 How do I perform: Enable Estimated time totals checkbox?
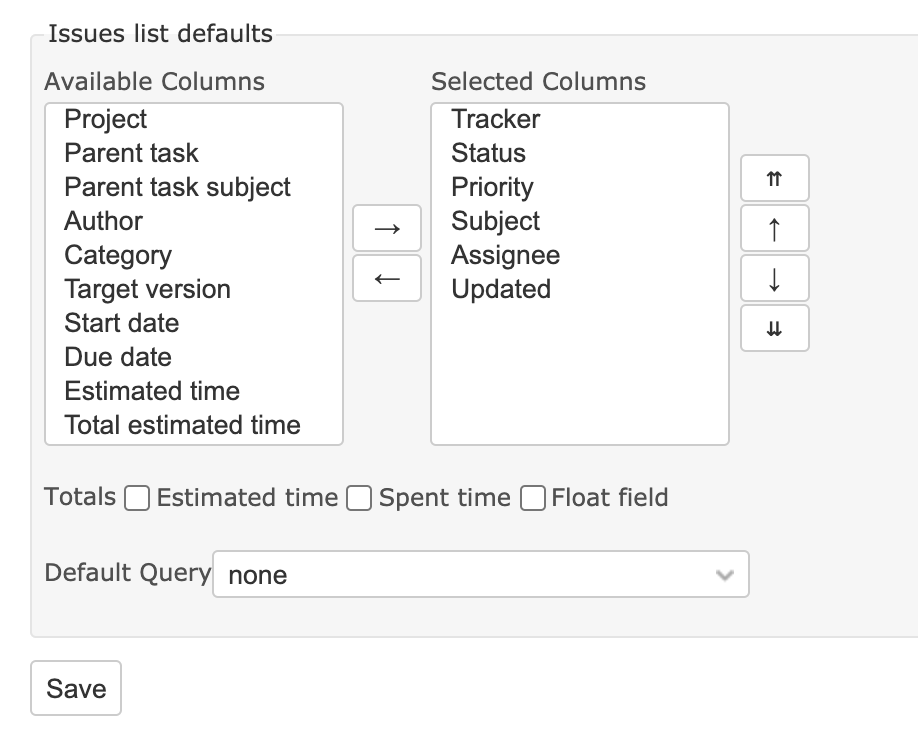pyautogui.click(x=138, y=498)
